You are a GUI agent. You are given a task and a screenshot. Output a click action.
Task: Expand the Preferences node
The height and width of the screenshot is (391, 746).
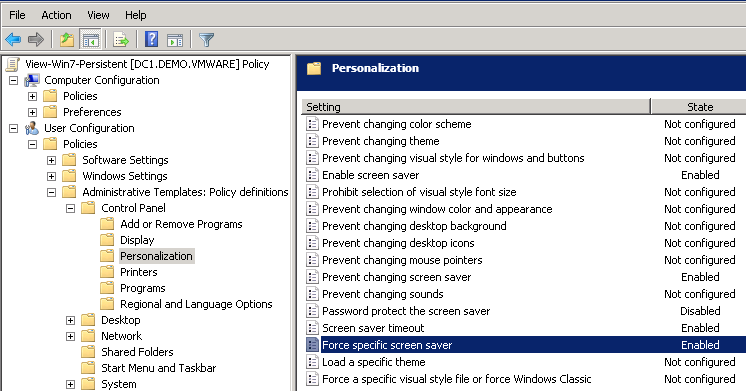point(32,113)
